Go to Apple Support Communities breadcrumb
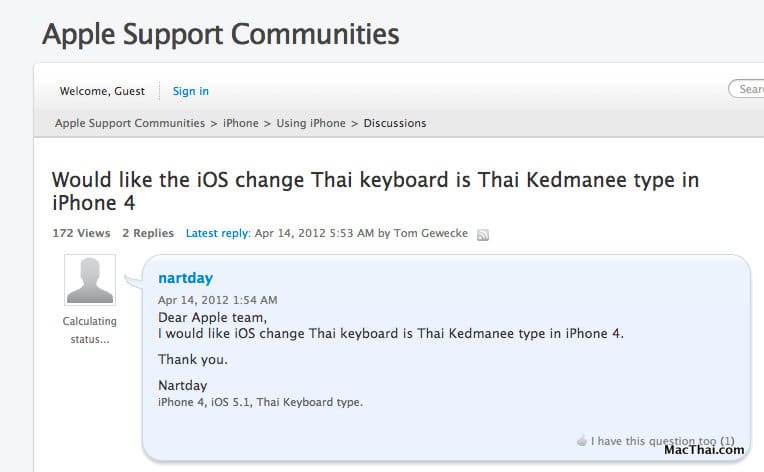 (x=130, y=124)
